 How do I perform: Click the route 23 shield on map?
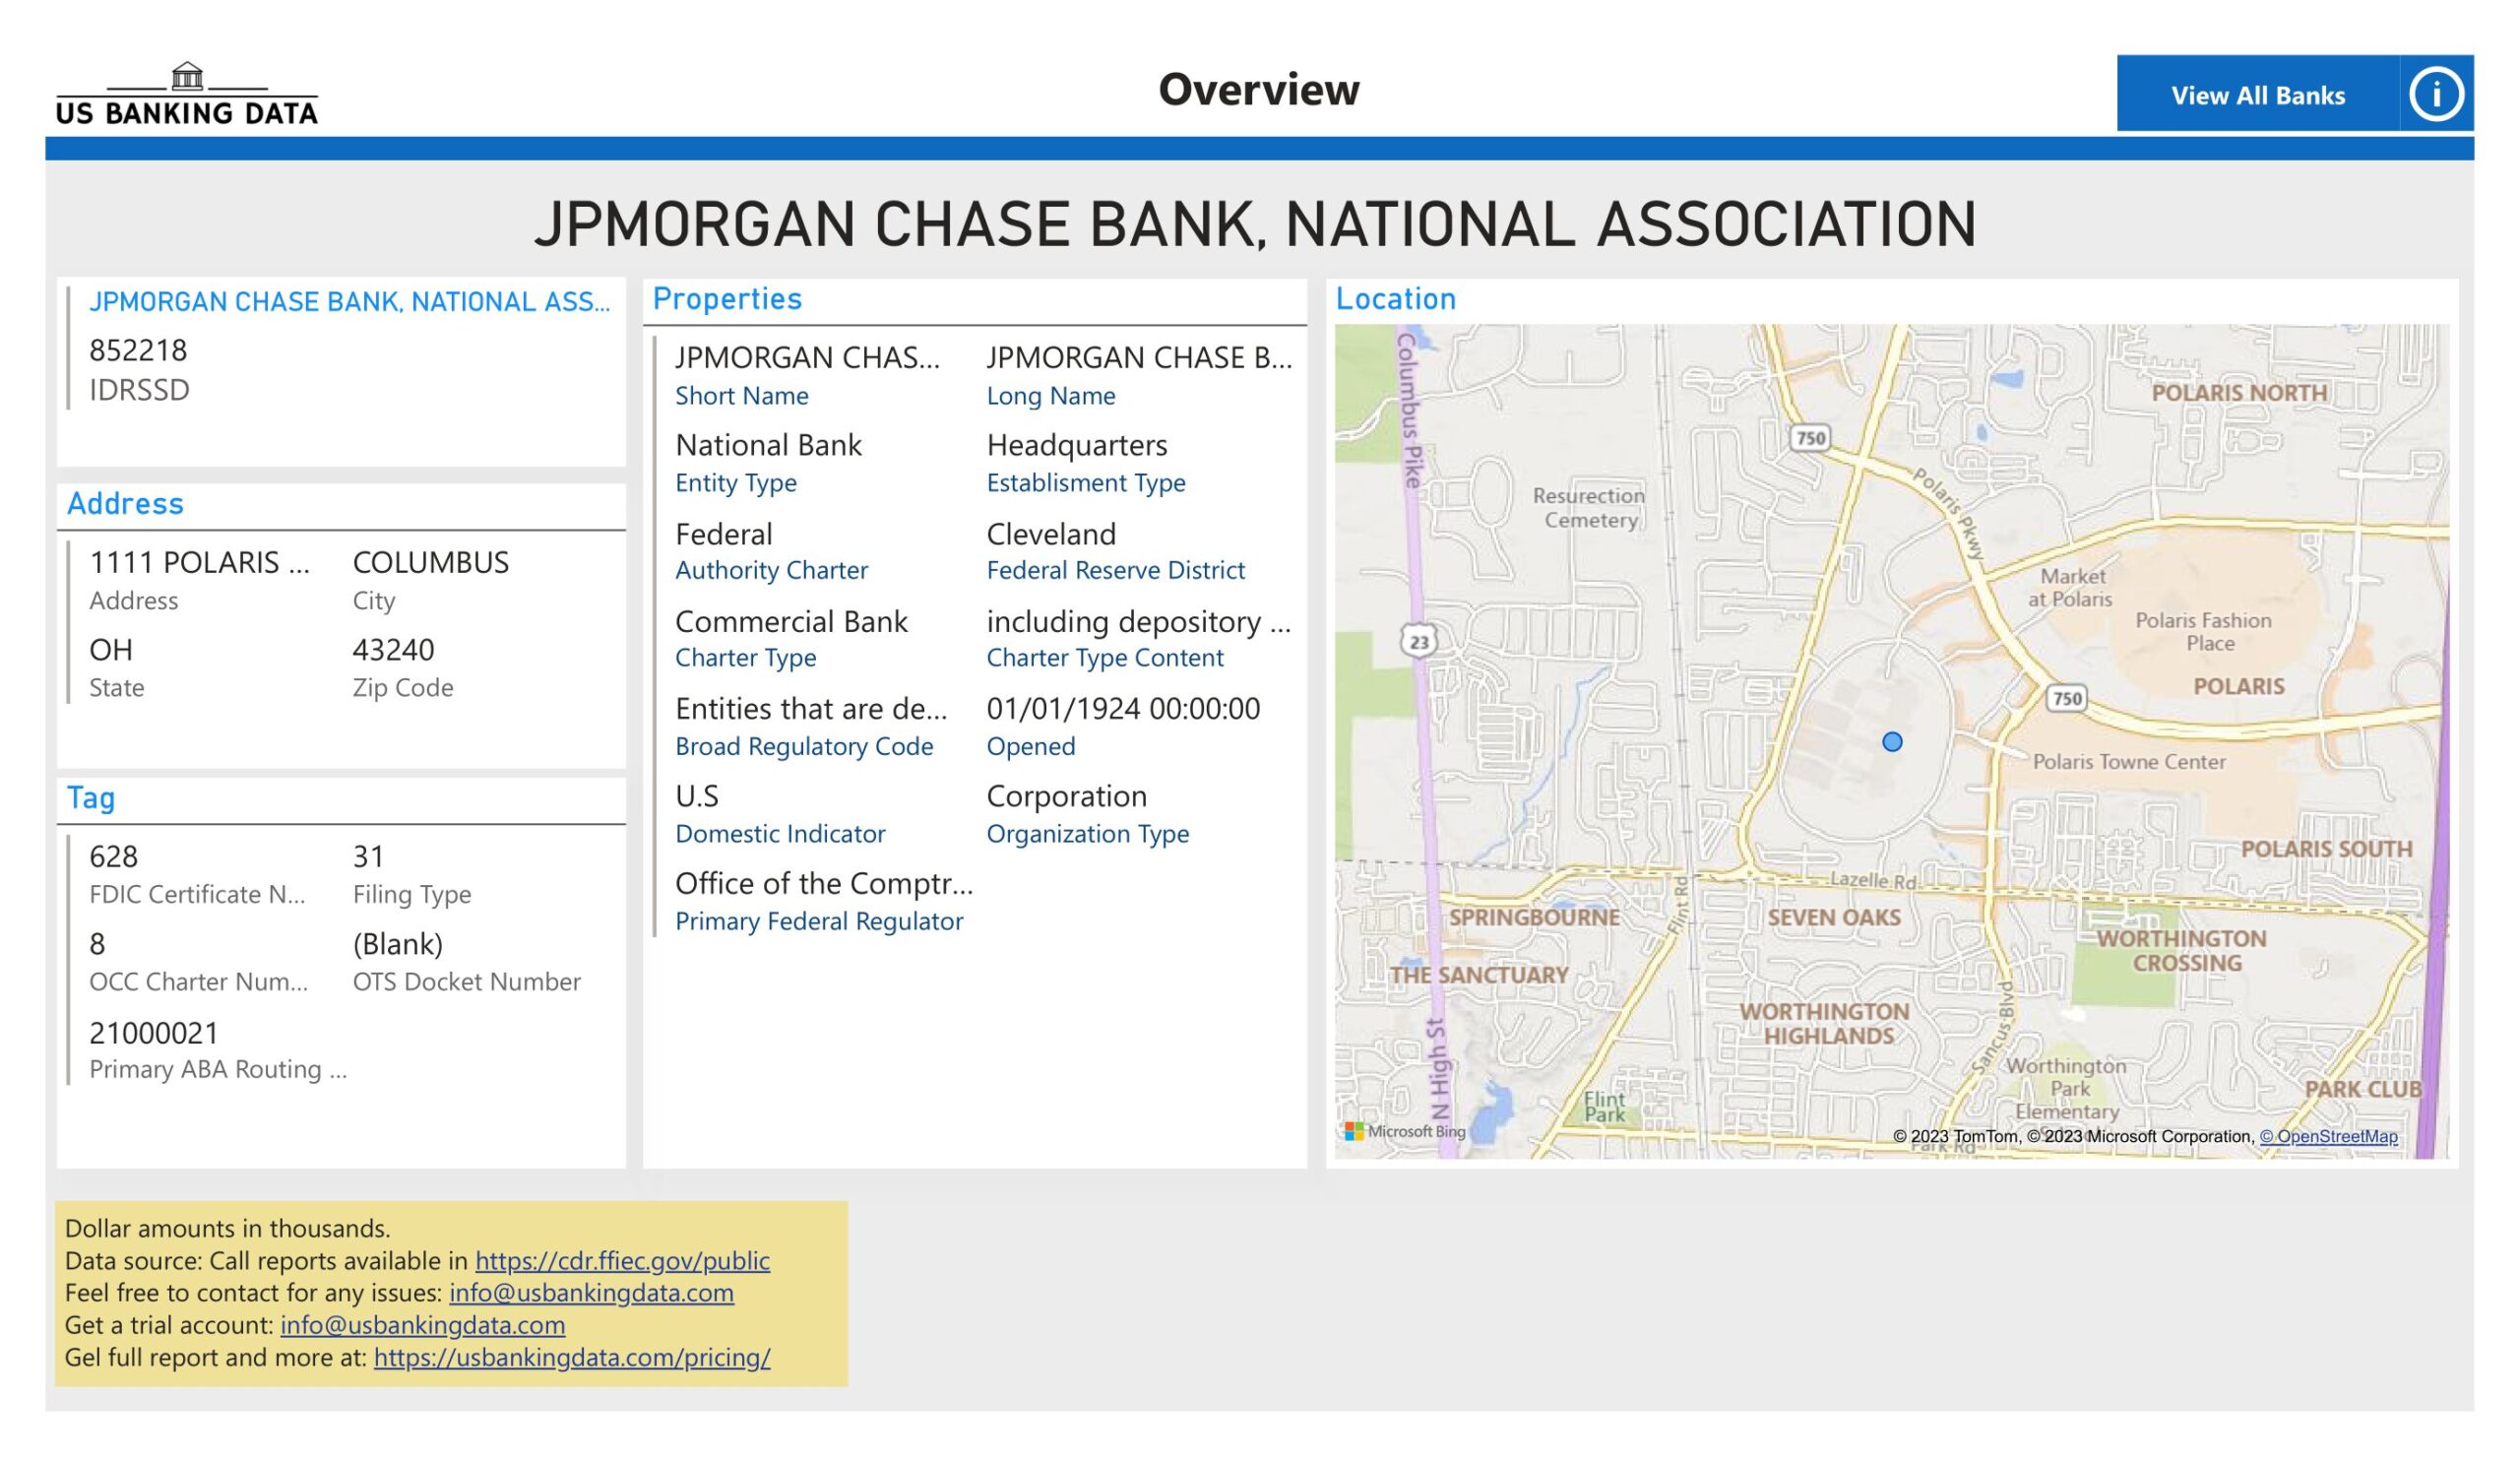point(1419,641)
